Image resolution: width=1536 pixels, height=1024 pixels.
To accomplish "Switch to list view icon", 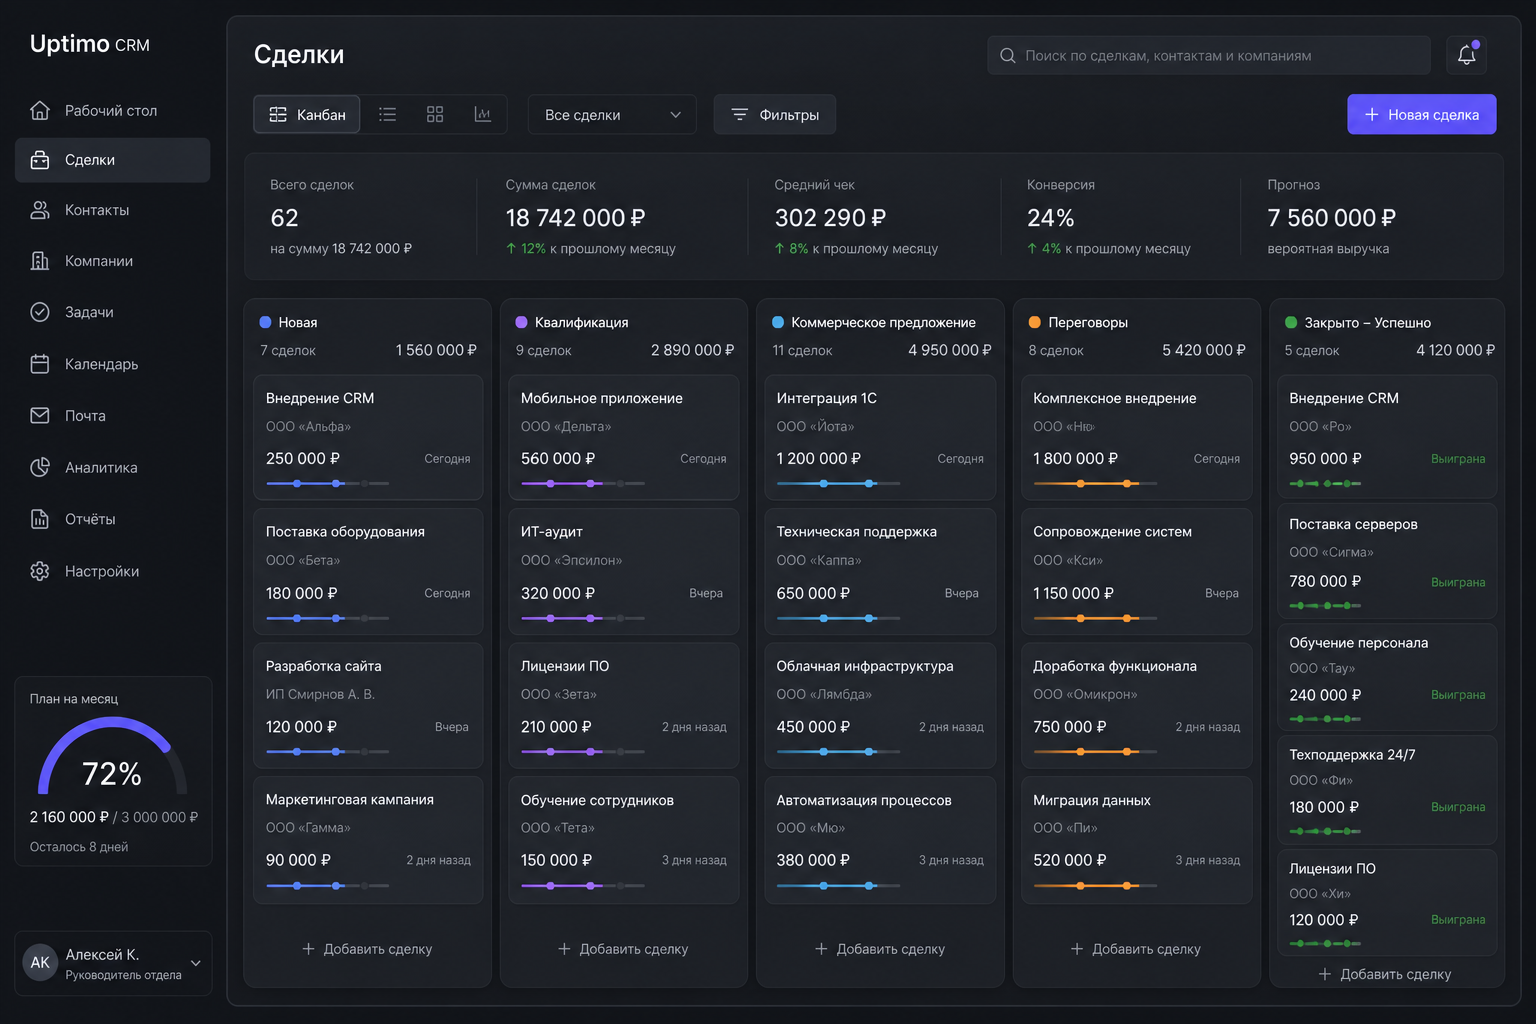I will (387, 114).
